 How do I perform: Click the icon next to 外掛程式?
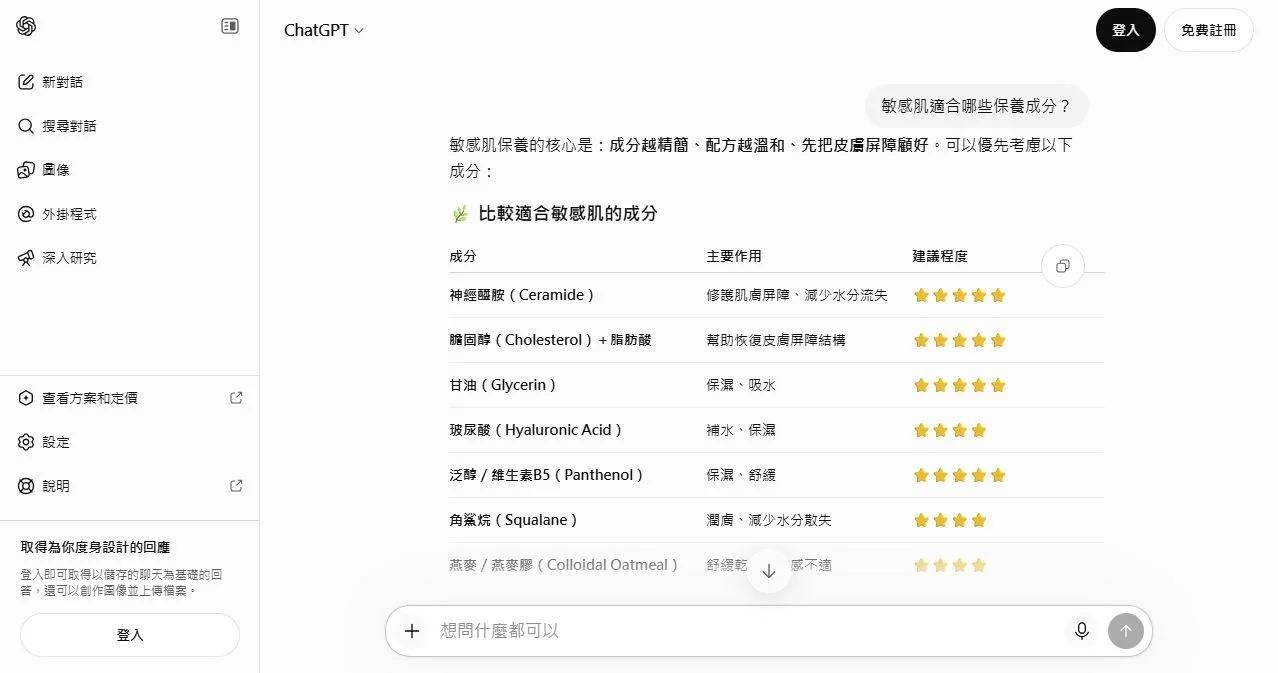point(26,214)
